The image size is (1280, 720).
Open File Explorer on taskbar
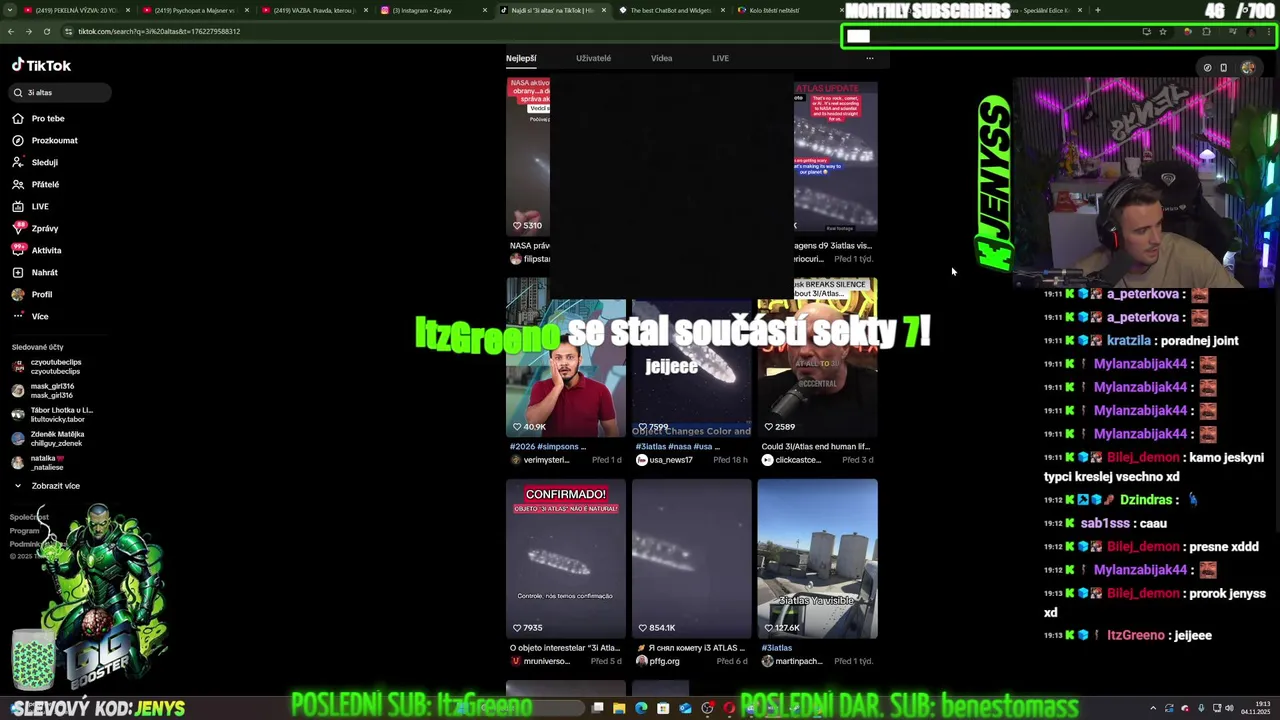pos(619,708)
